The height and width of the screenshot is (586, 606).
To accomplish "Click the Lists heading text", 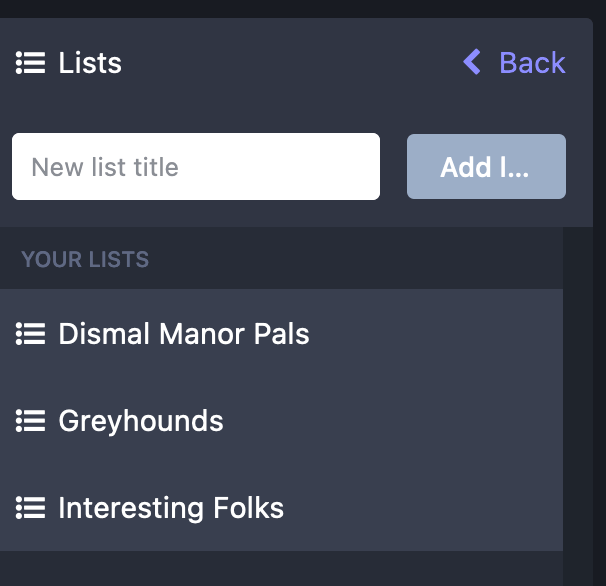I will click(x=90, y=63).
